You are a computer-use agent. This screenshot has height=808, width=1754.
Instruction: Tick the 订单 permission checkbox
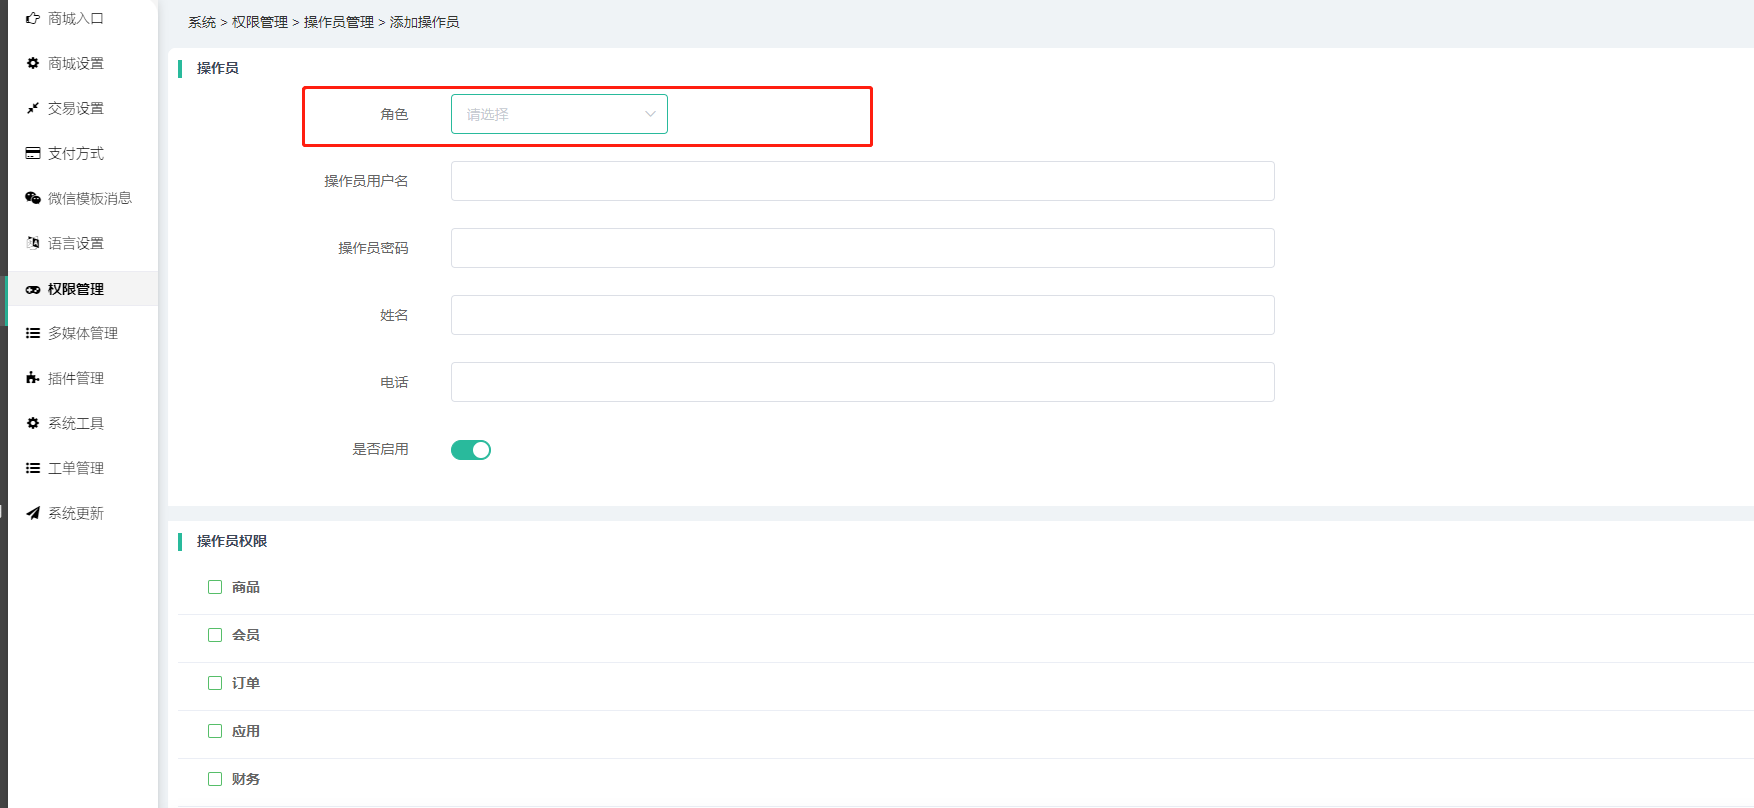215,683
